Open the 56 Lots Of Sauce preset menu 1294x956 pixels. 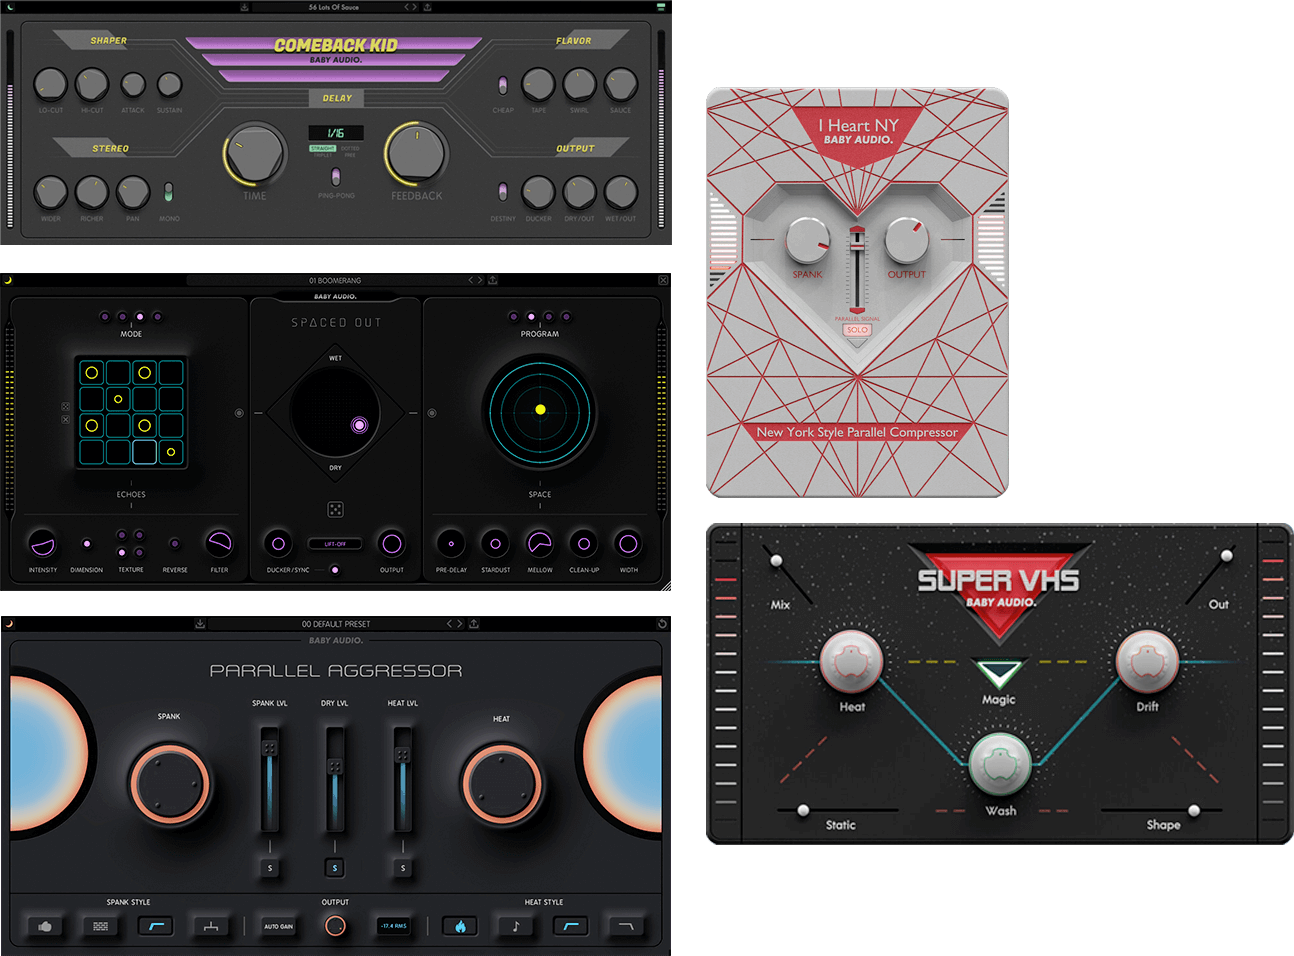click(334, 7)
